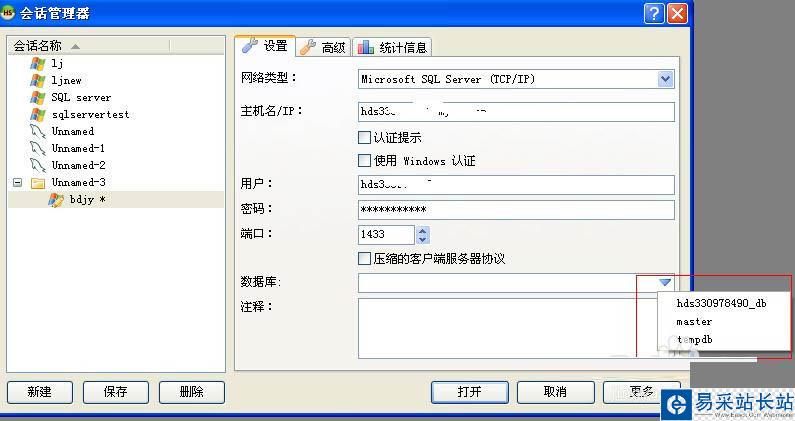
Task: Click the 保存 button
Action: [x=116, y=392]
